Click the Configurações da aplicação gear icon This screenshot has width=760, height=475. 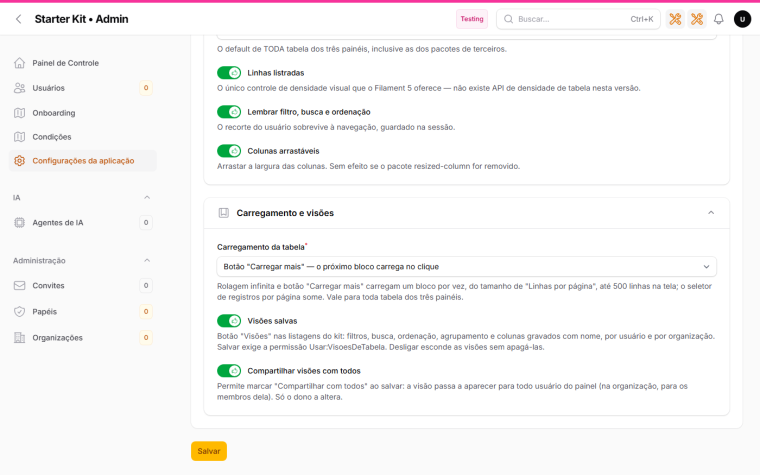click(19, 161)
